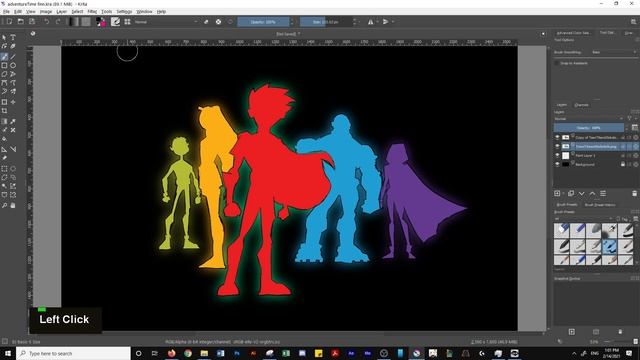Toggle eraser mode in toolbar
The image size is (640, 360).
[206, 22]
